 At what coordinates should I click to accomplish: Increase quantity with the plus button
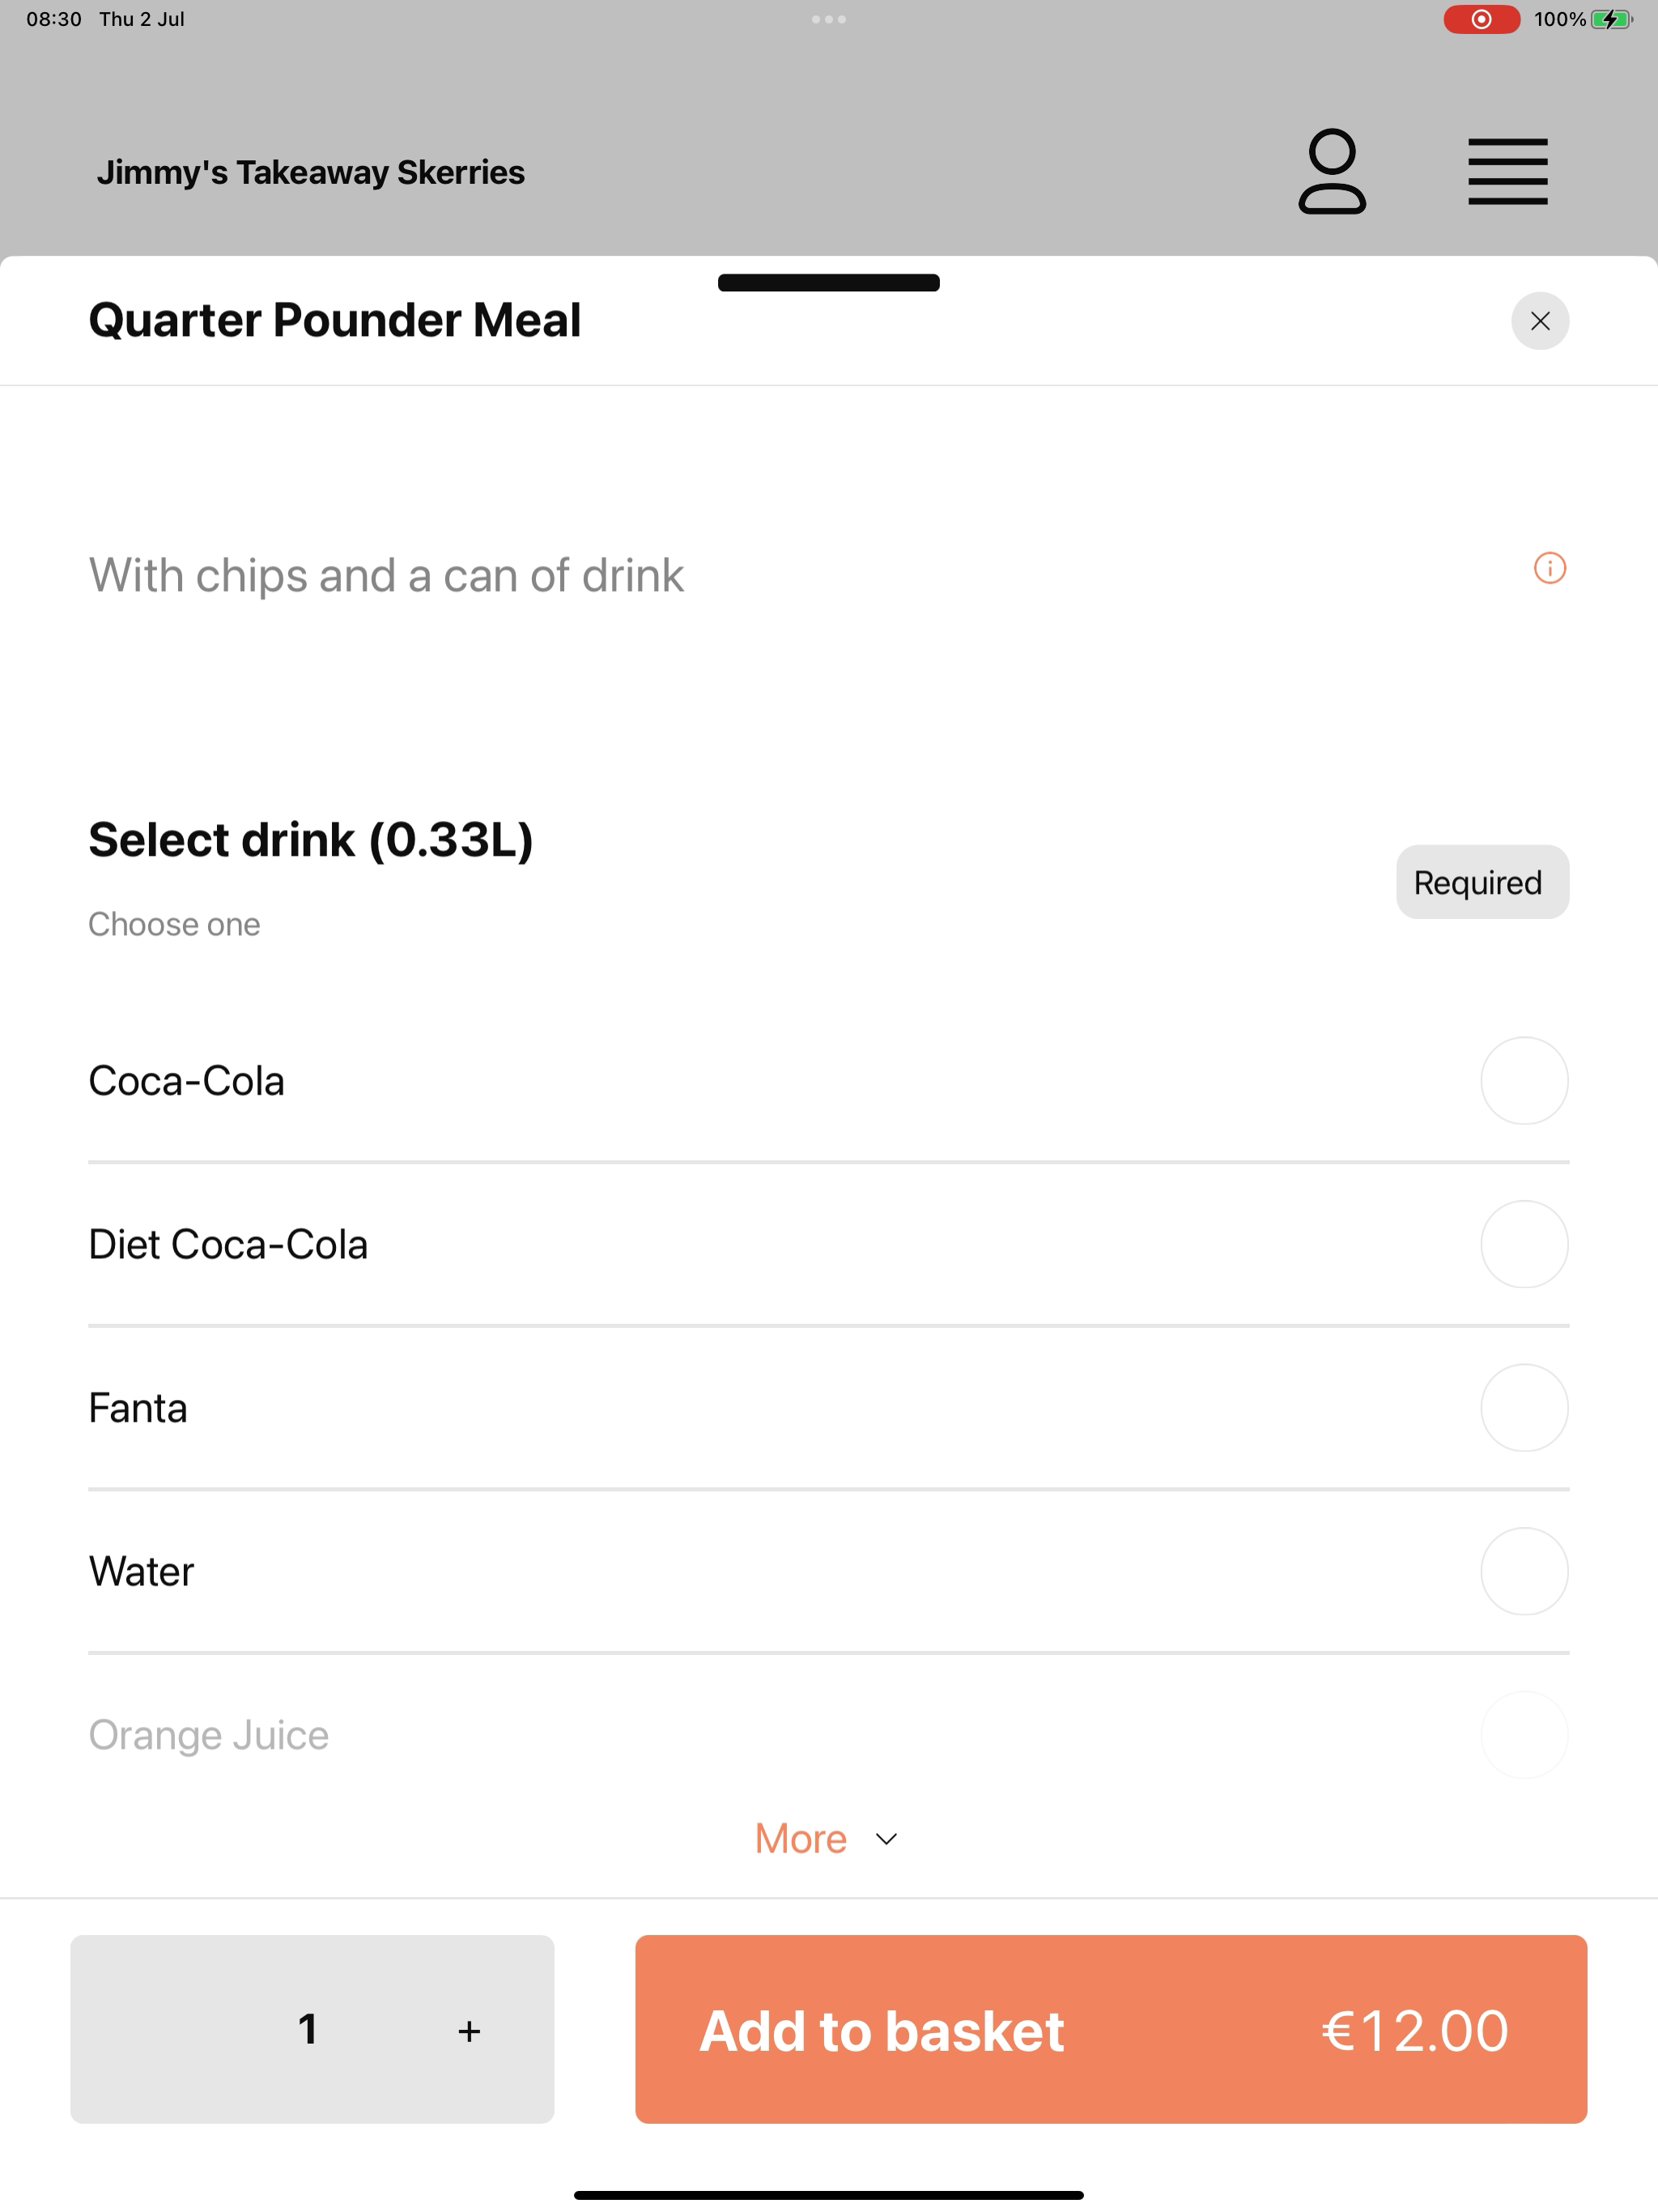[469, 2030]
